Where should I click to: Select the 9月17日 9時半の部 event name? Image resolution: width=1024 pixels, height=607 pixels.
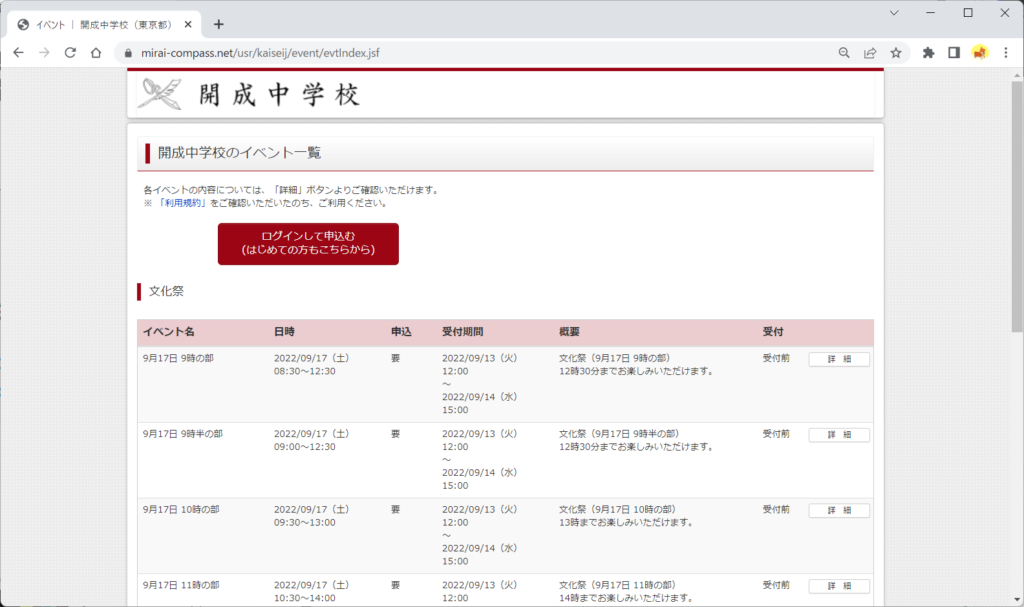183,434
